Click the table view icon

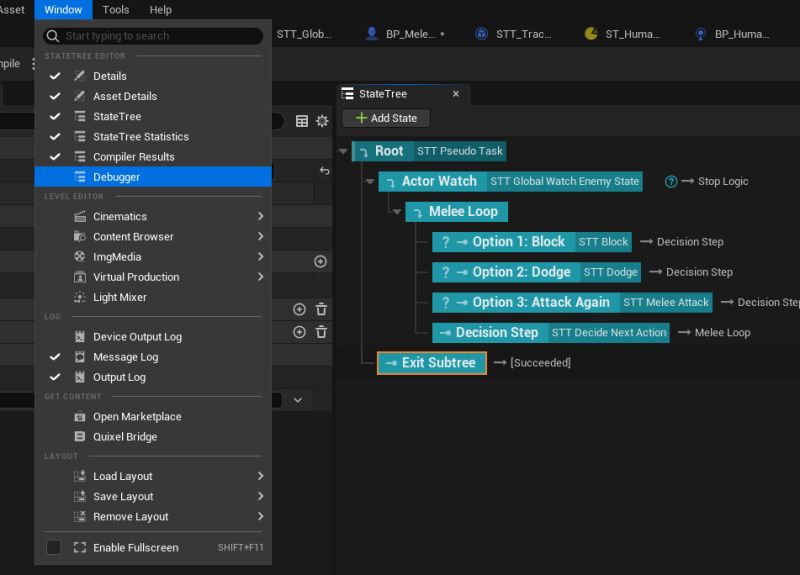tap(302, 121)
